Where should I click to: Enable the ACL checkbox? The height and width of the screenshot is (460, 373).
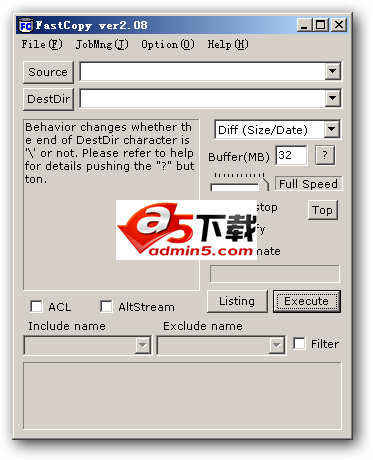36,306
